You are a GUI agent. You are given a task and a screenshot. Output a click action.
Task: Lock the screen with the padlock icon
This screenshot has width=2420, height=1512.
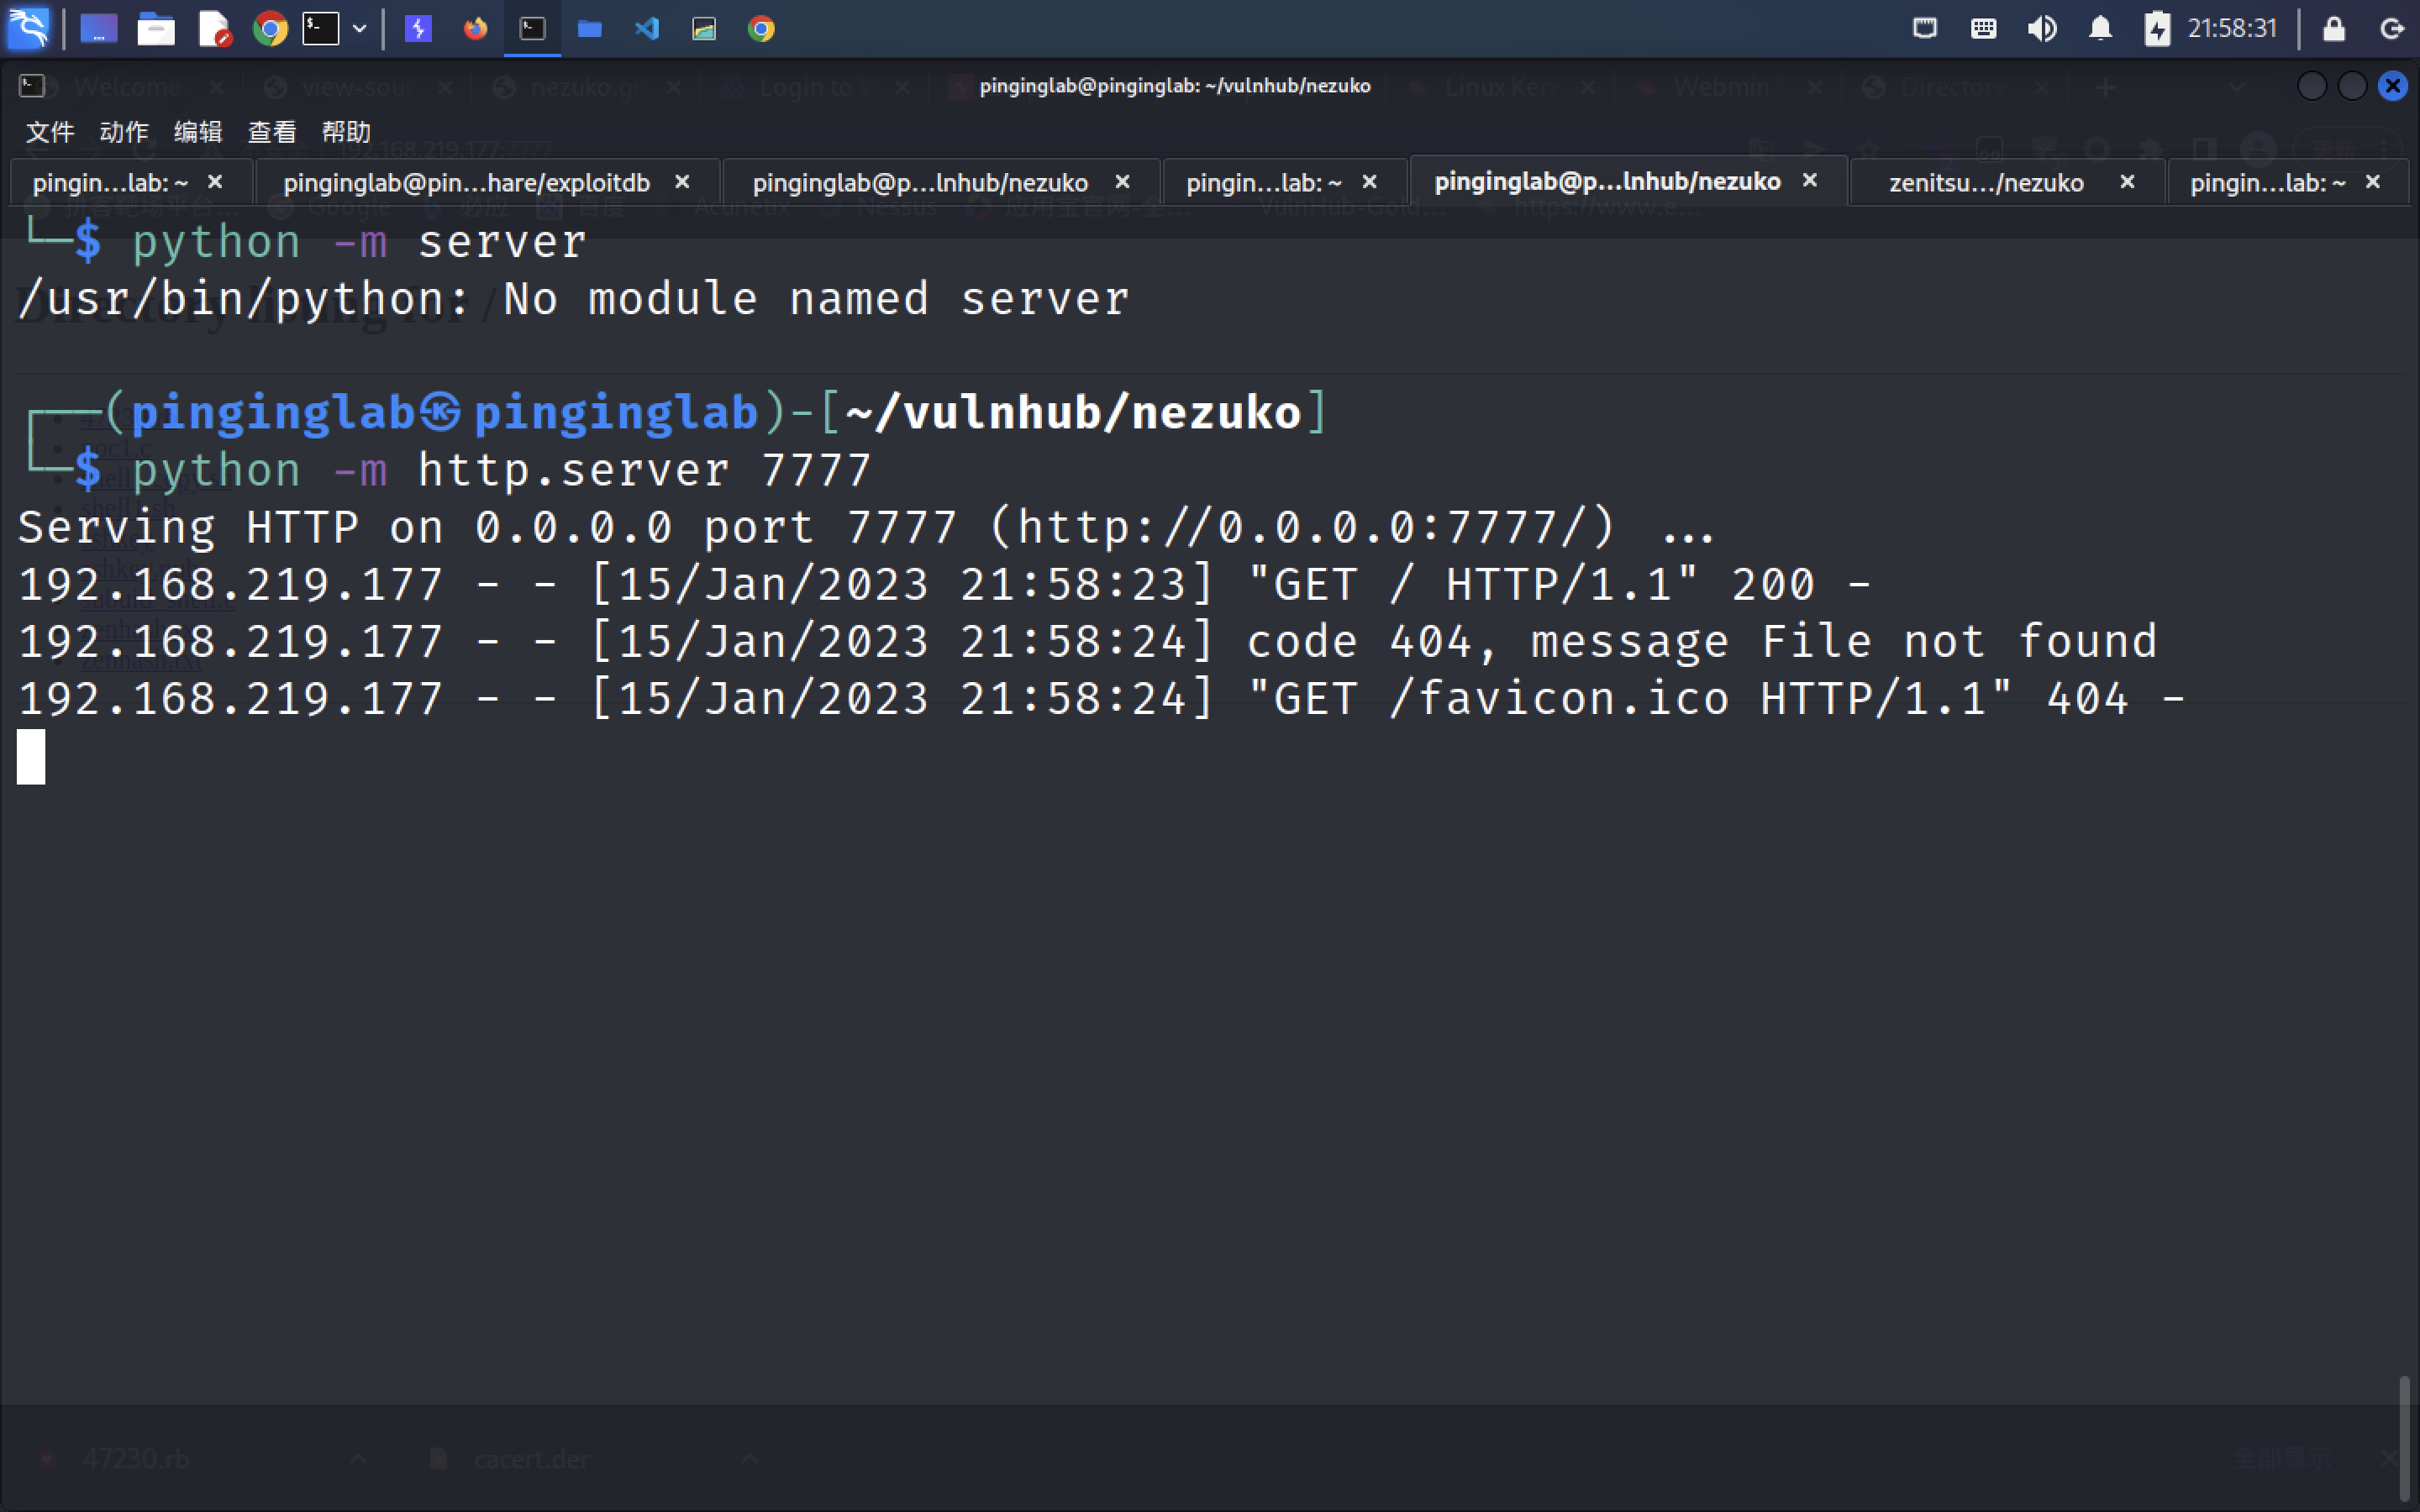tap(2333, 28)
